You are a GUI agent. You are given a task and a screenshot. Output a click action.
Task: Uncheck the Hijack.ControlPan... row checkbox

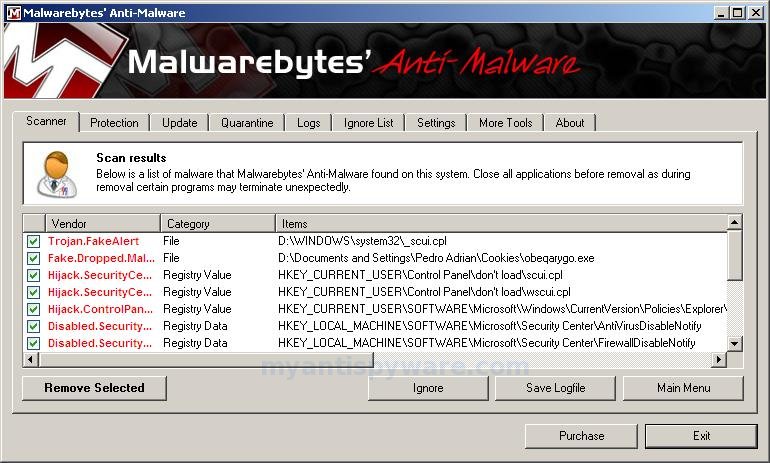pyautogui.click(x=33, y=309)
